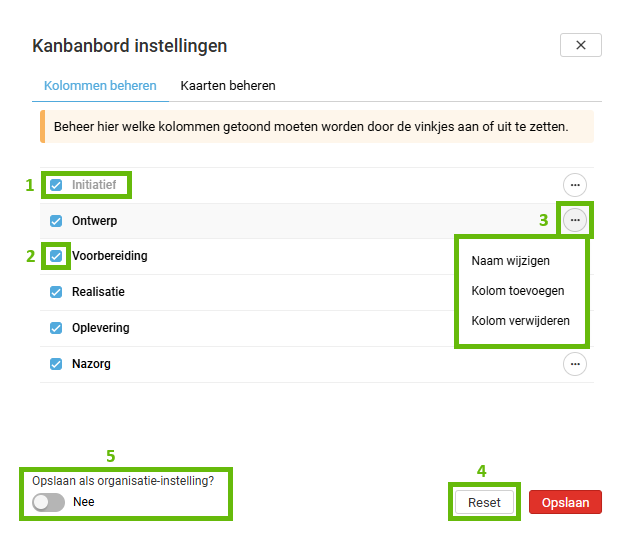
Task: Click the ellipsis button on the Ontwerp row
Action: (574, 220)
